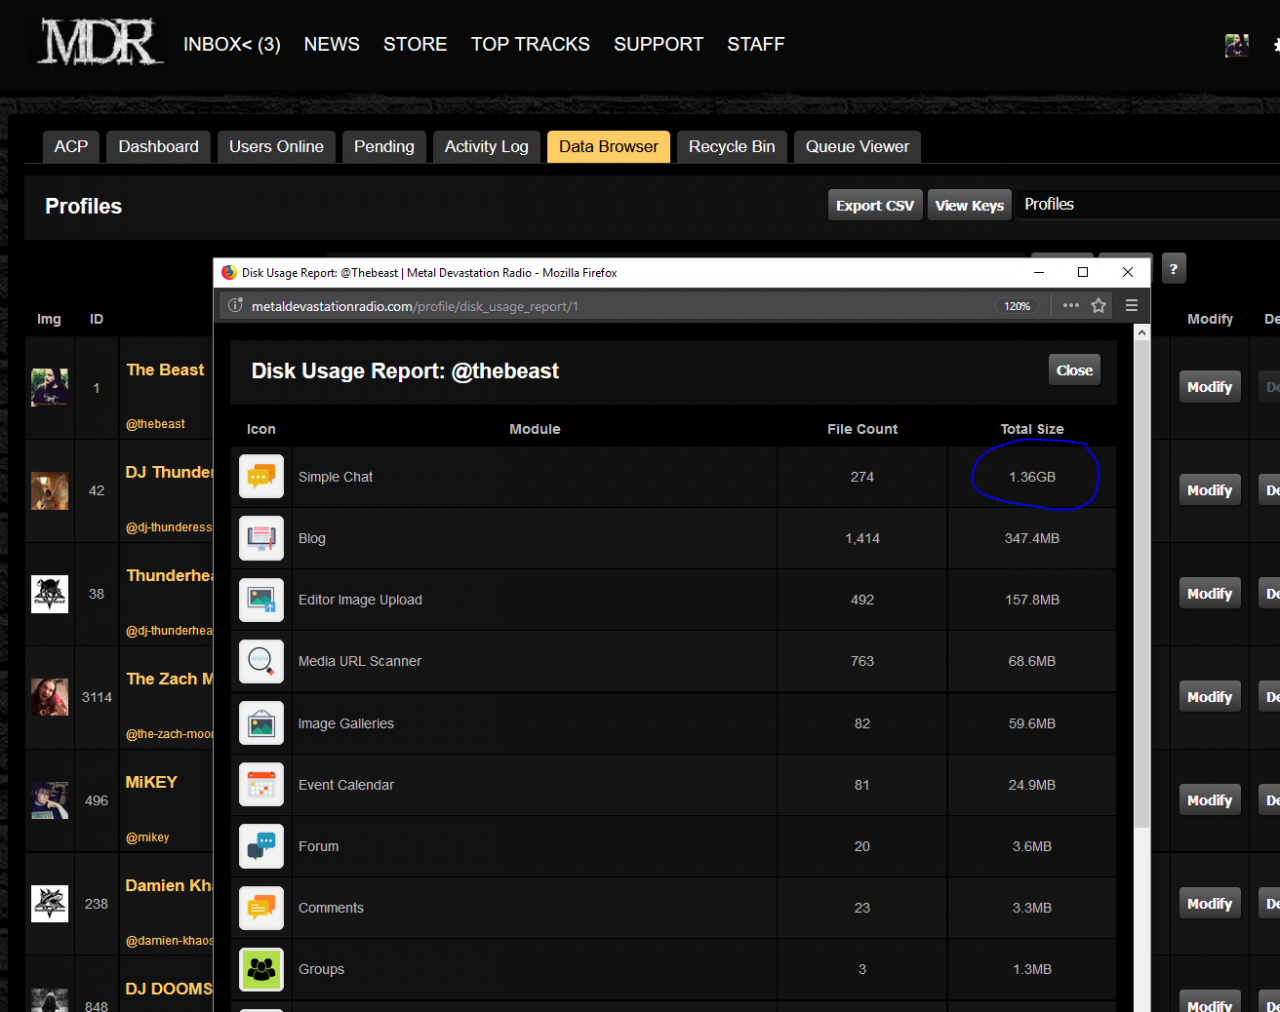
Task: Show site information icon in address bar
Action: (235, 306)
